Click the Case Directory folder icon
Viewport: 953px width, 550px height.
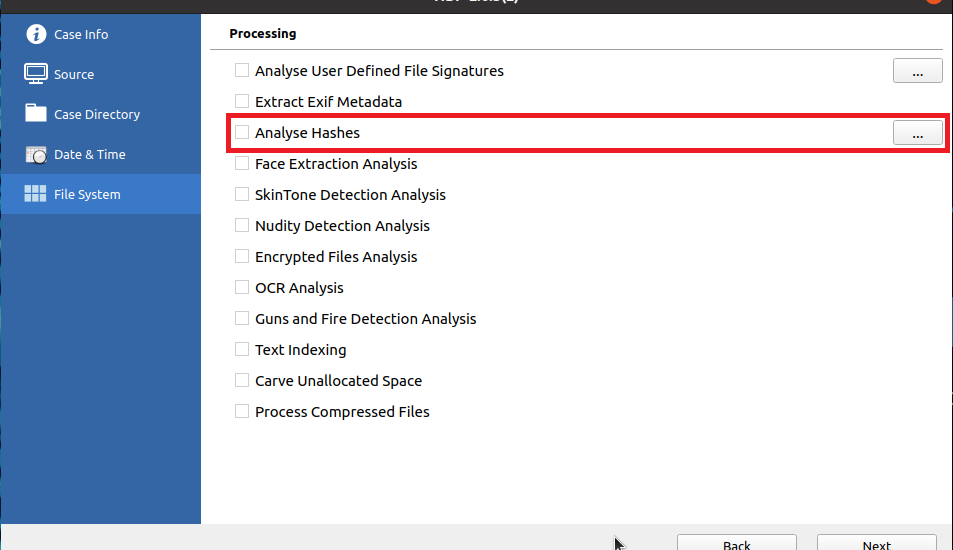click(x=36, y=113)
